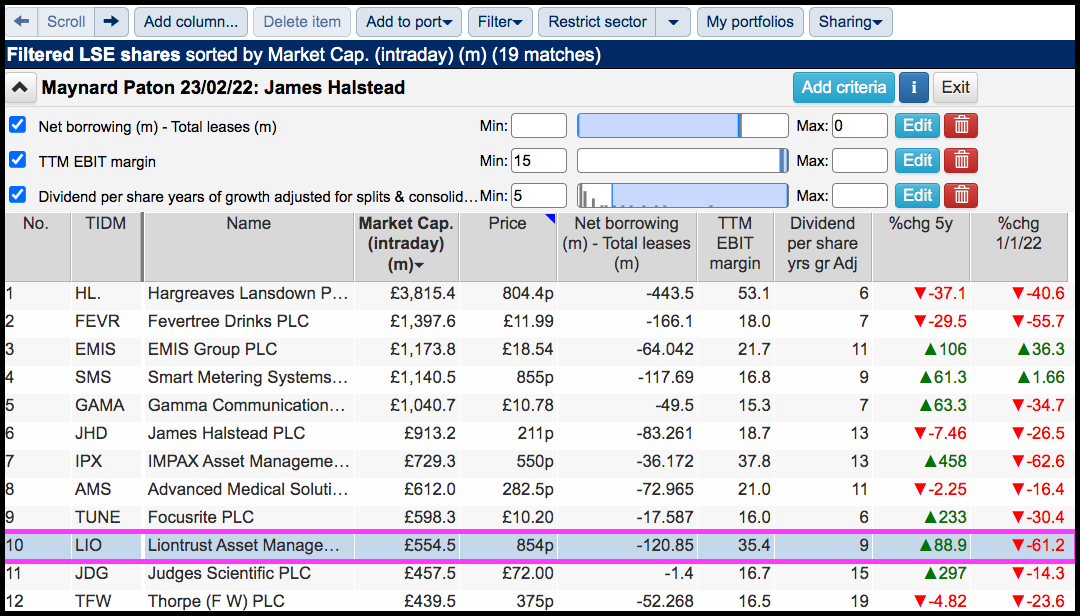Adjust the TTM EBIT margin range slider
Viewport: 1080px width, 616px height.
pos(683,161)
